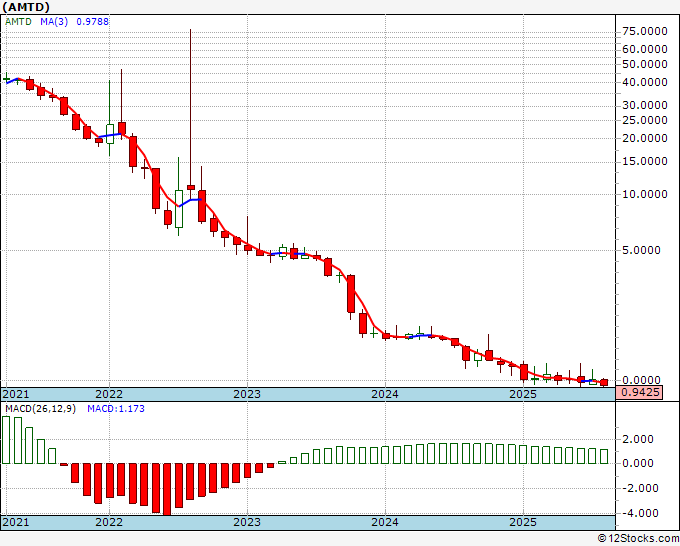The image size is (680, 546).
Task: Click the MACD:1.173 value label
Action: coord(116,409)
